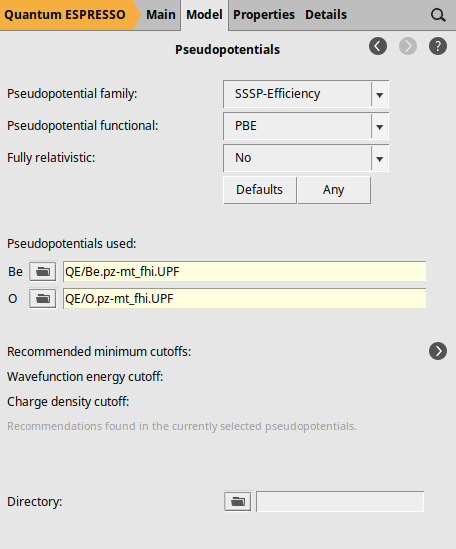Expand Recommended minimum cutoffs arrow
The width and height of the screenshot is (456, 549).
438,351
